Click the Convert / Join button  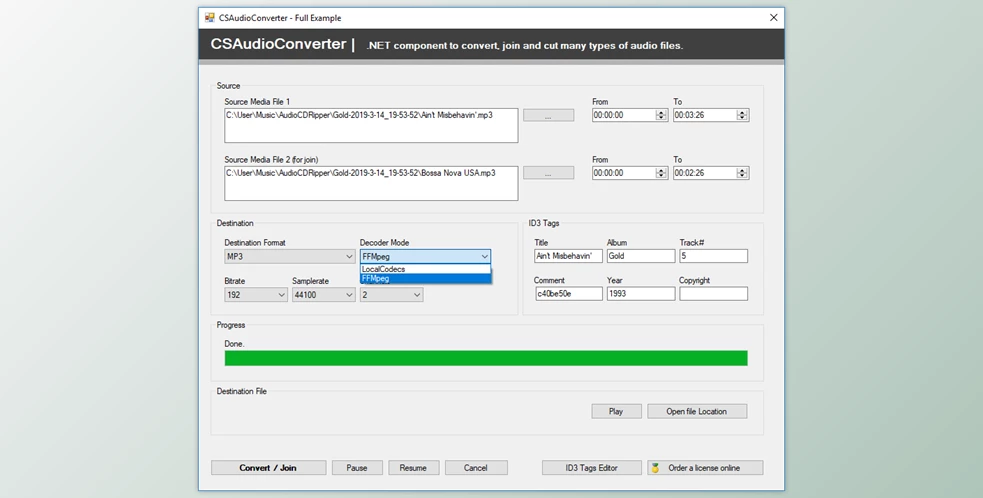pos(268,468)
